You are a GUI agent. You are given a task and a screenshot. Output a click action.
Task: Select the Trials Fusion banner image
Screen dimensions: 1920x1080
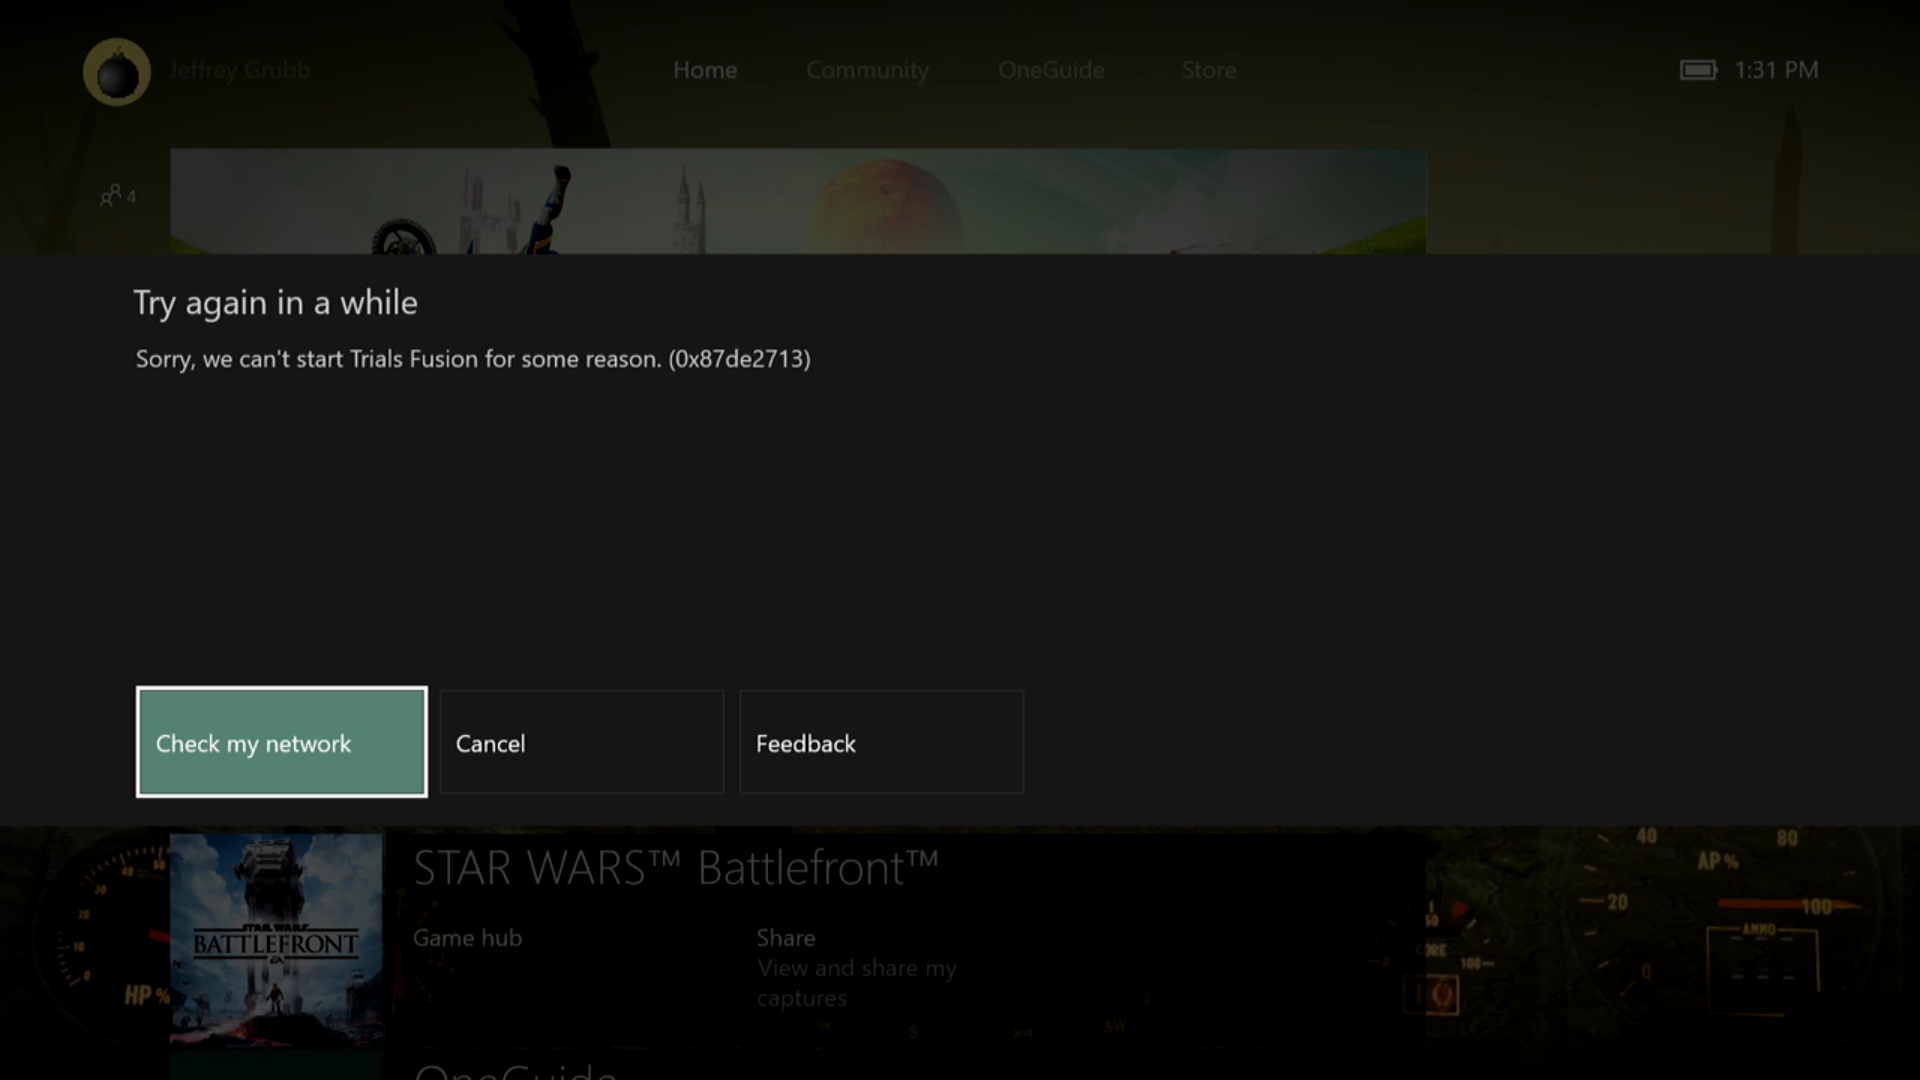coord(798,201)
